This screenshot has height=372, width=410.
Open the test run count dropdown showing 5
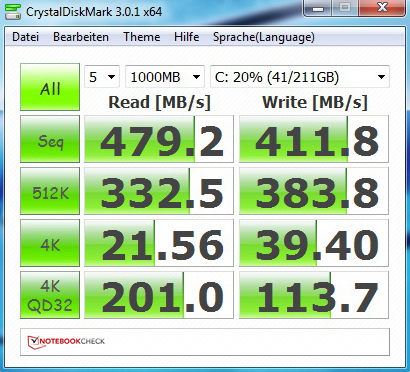click(102, 77)
